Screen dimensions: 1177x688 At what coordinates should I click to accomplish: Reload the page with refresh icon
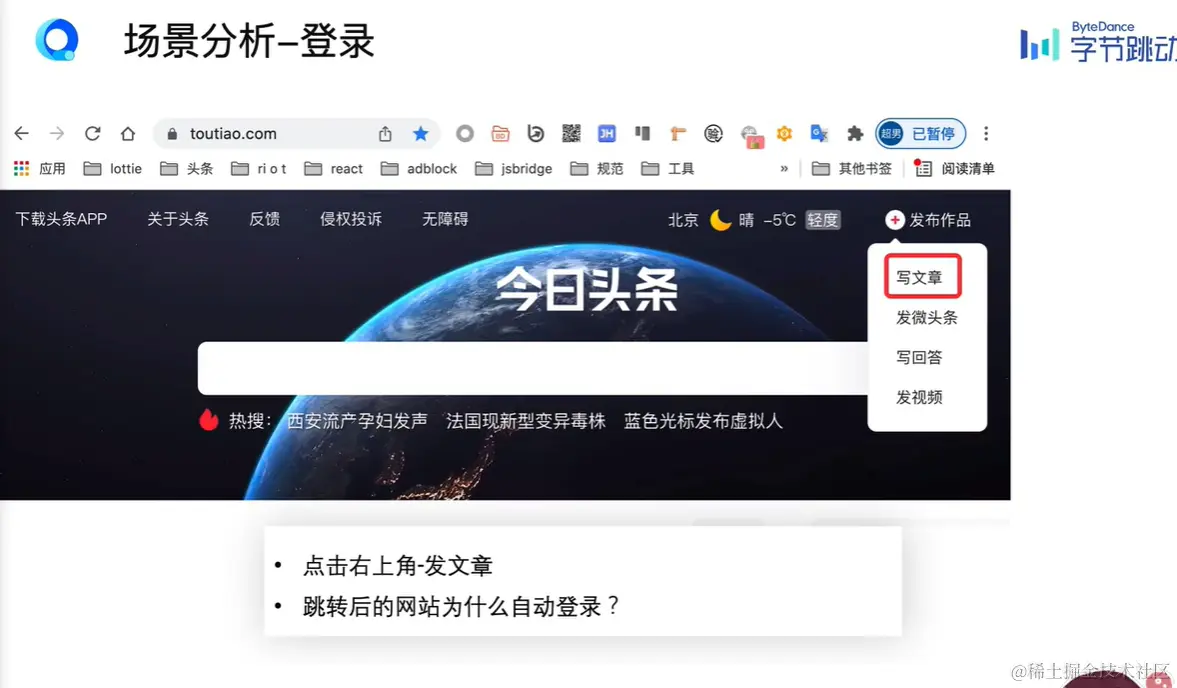pos(92,134)
